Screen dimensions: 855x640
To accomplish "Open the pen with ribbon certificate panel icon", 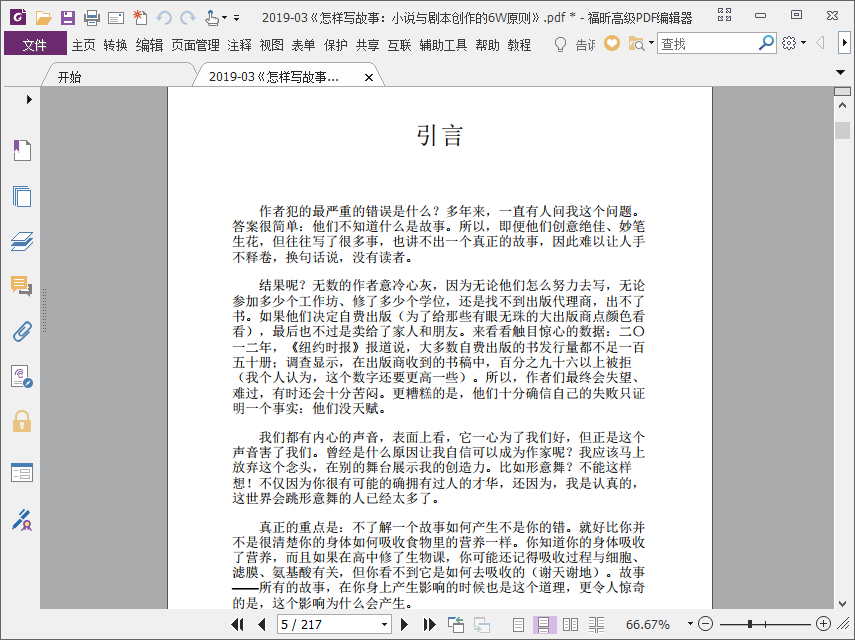I will tap(22, 520).
